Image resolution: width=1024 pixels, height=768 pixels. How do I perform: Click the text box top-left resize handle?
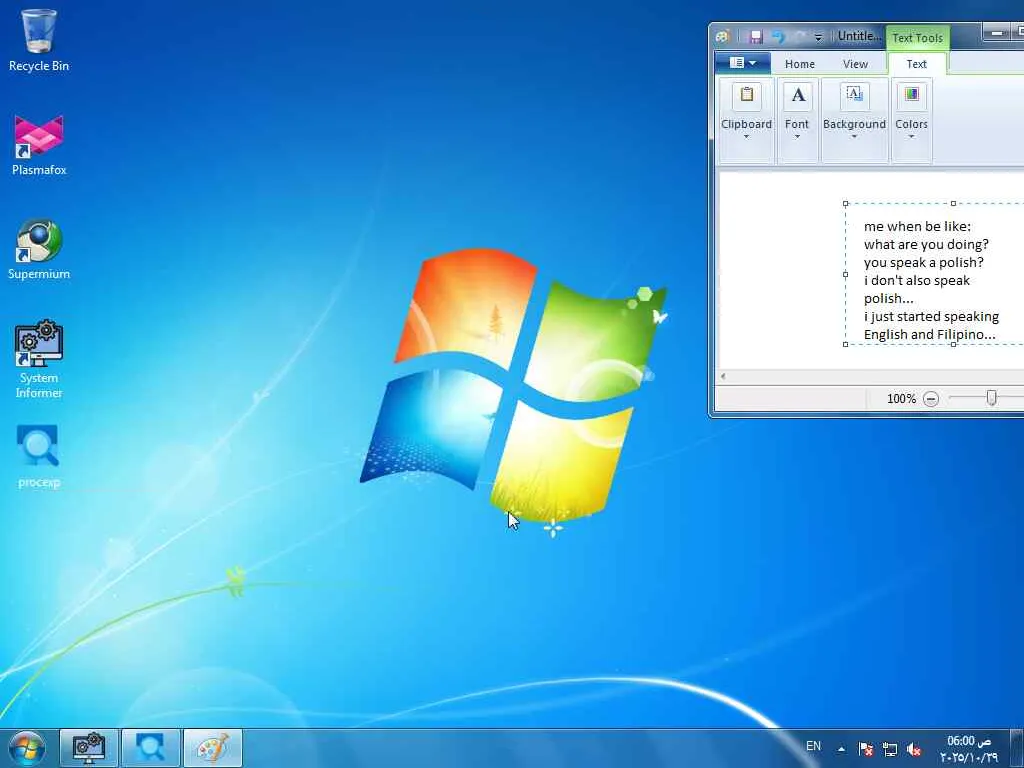click(x=846, y=204)
